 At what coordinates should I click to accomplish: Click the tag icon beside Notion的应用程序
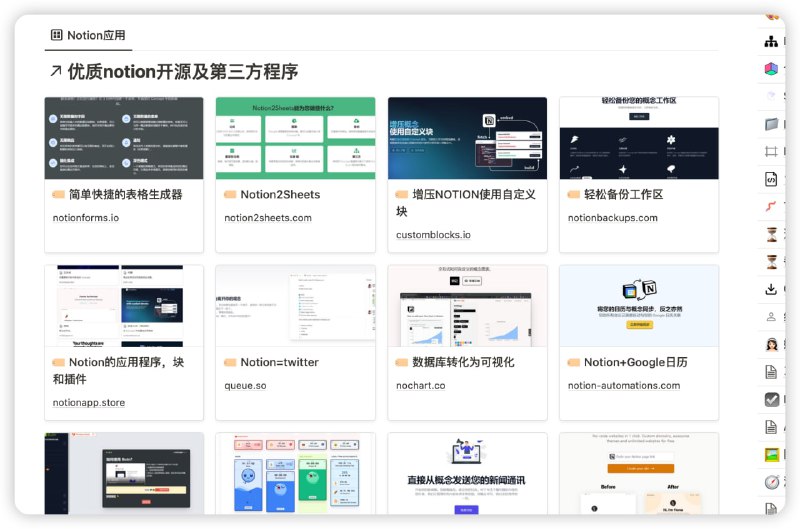coord(59,362)
